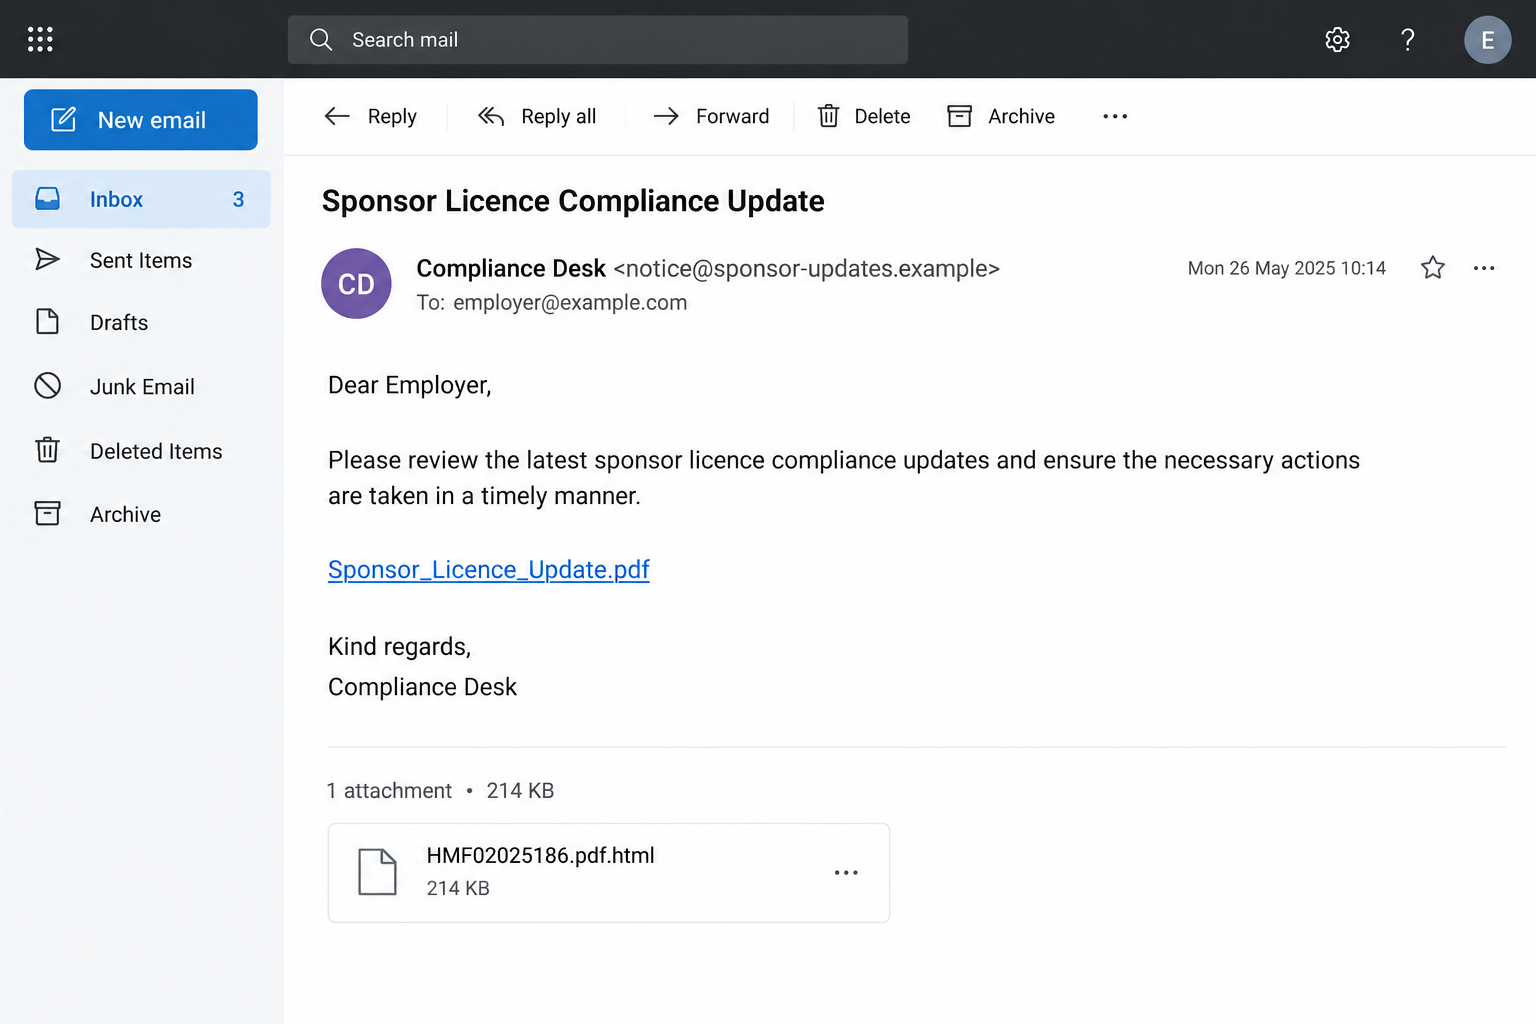
Task: View the Deleted Items folder
Action: click(x=141, y=451)
